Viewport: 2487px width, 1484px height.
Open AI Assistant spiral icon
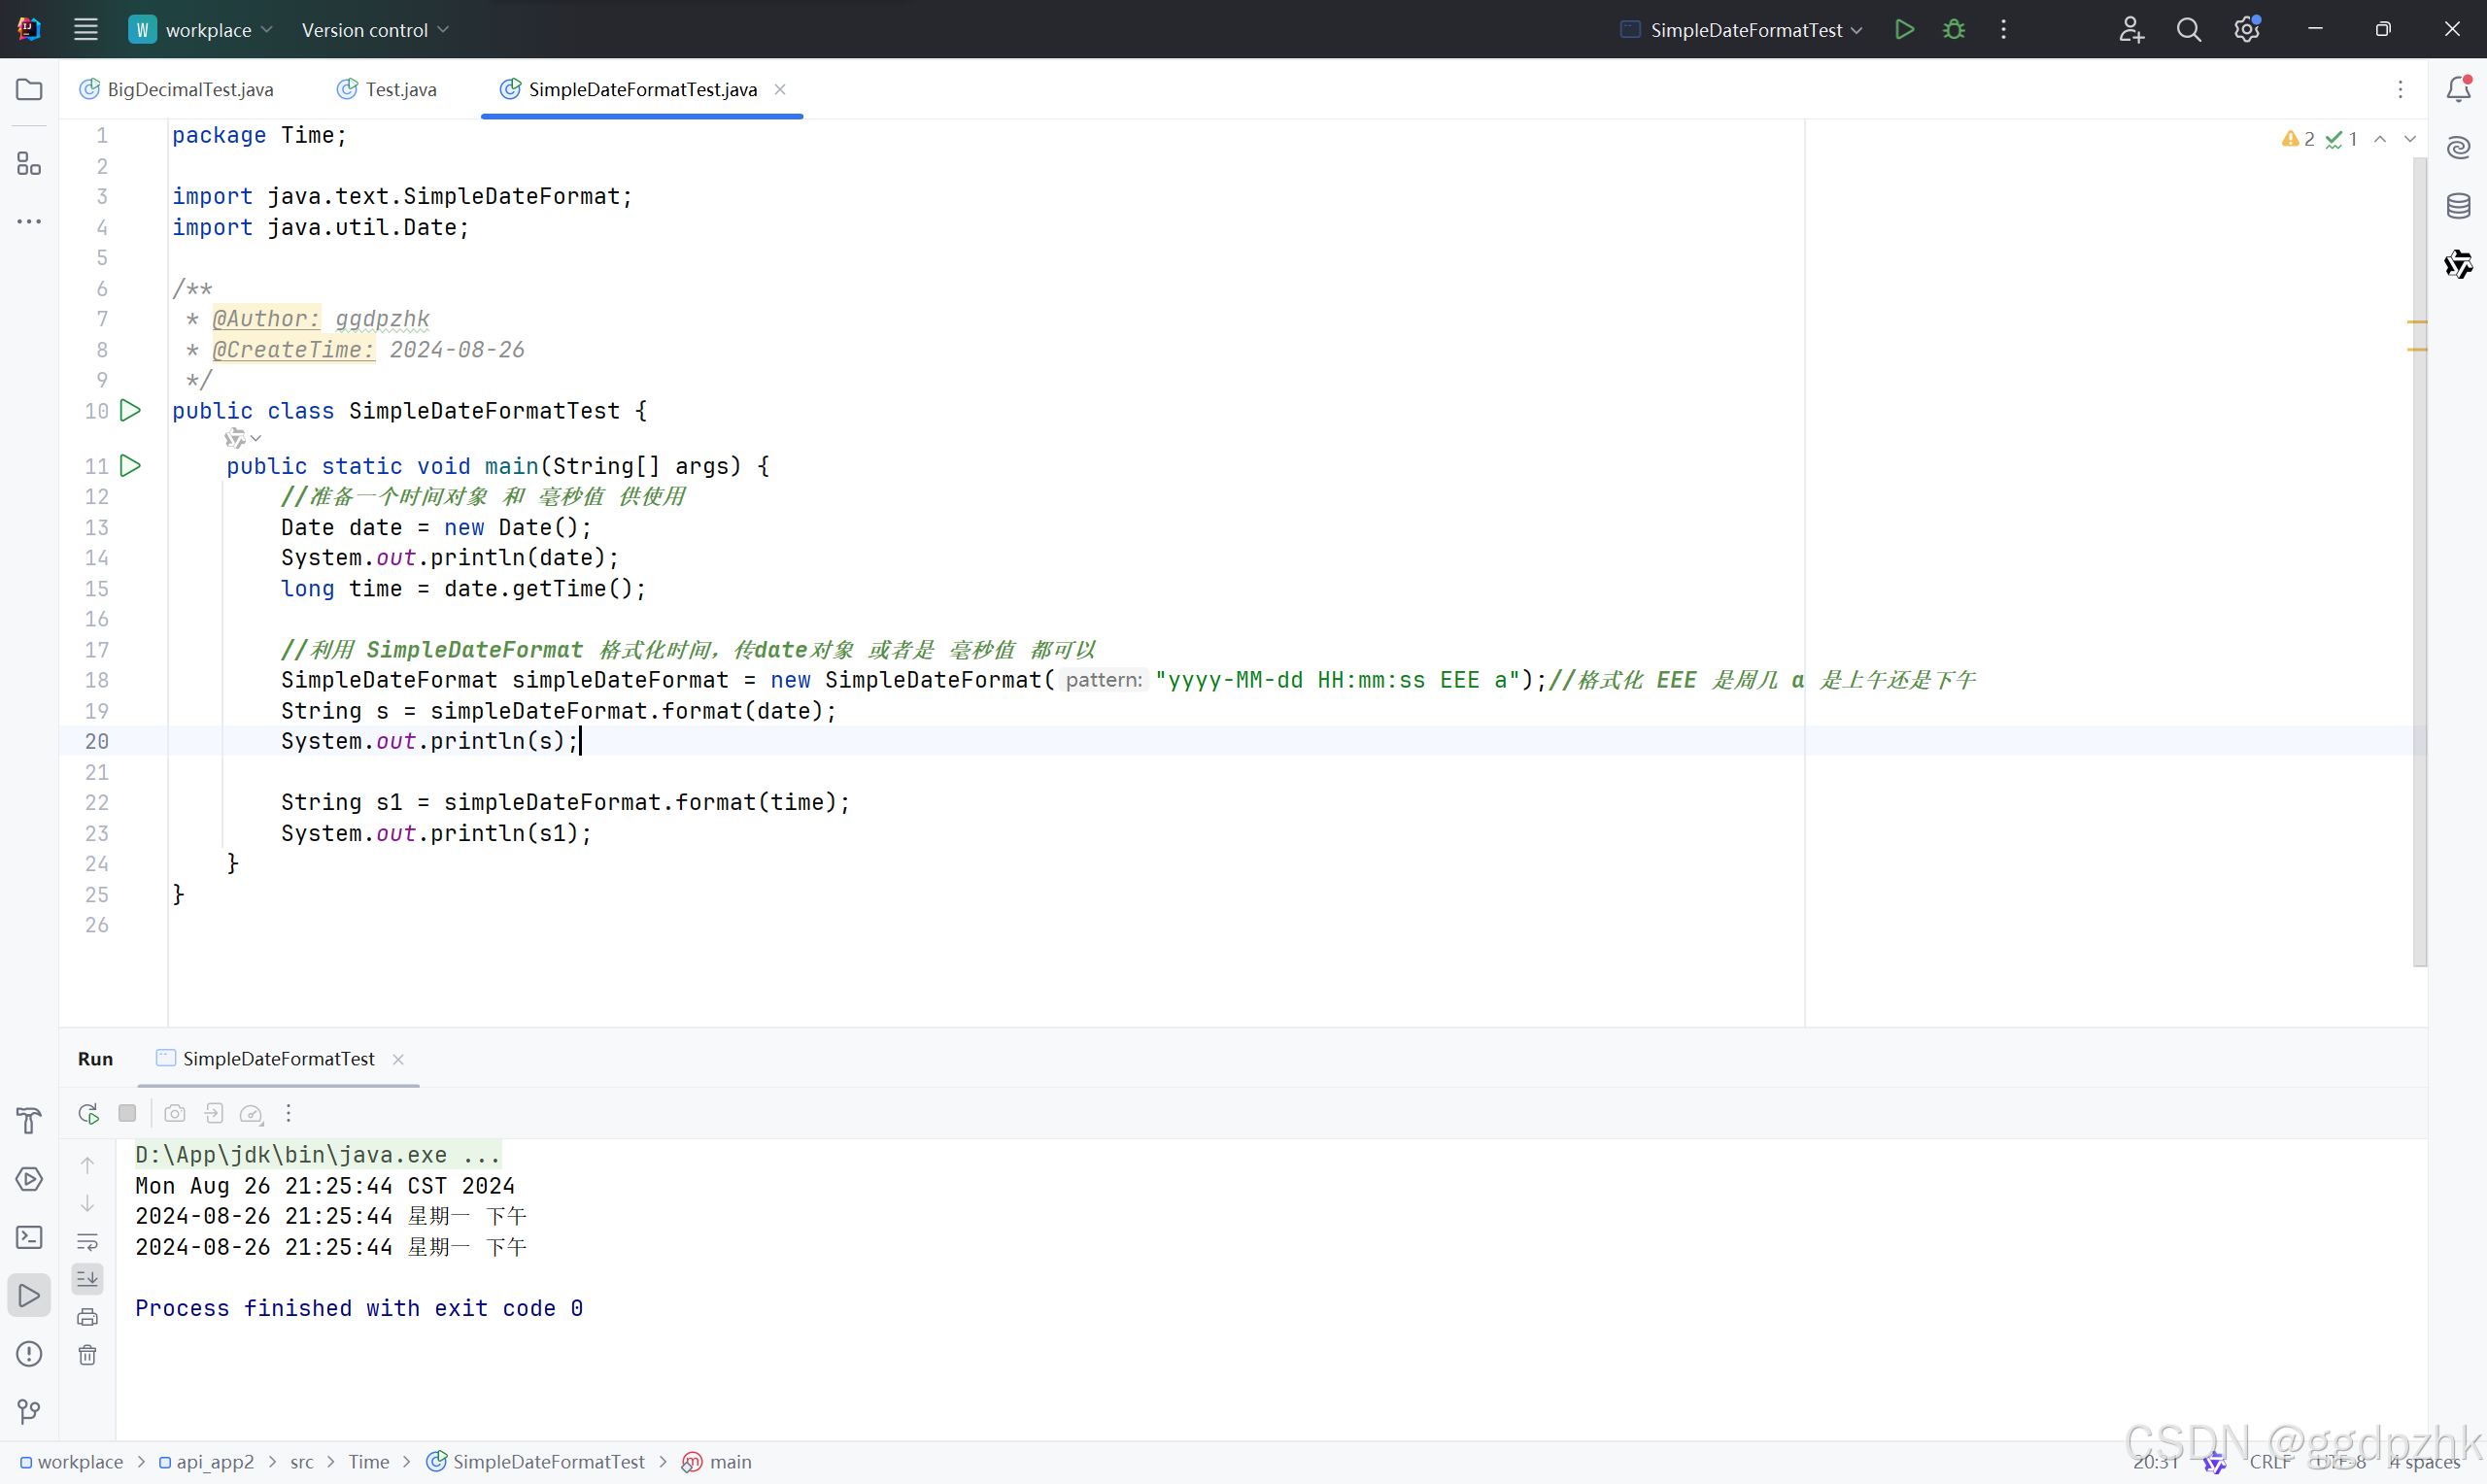pyautogui.click(x=2459, y=148)
